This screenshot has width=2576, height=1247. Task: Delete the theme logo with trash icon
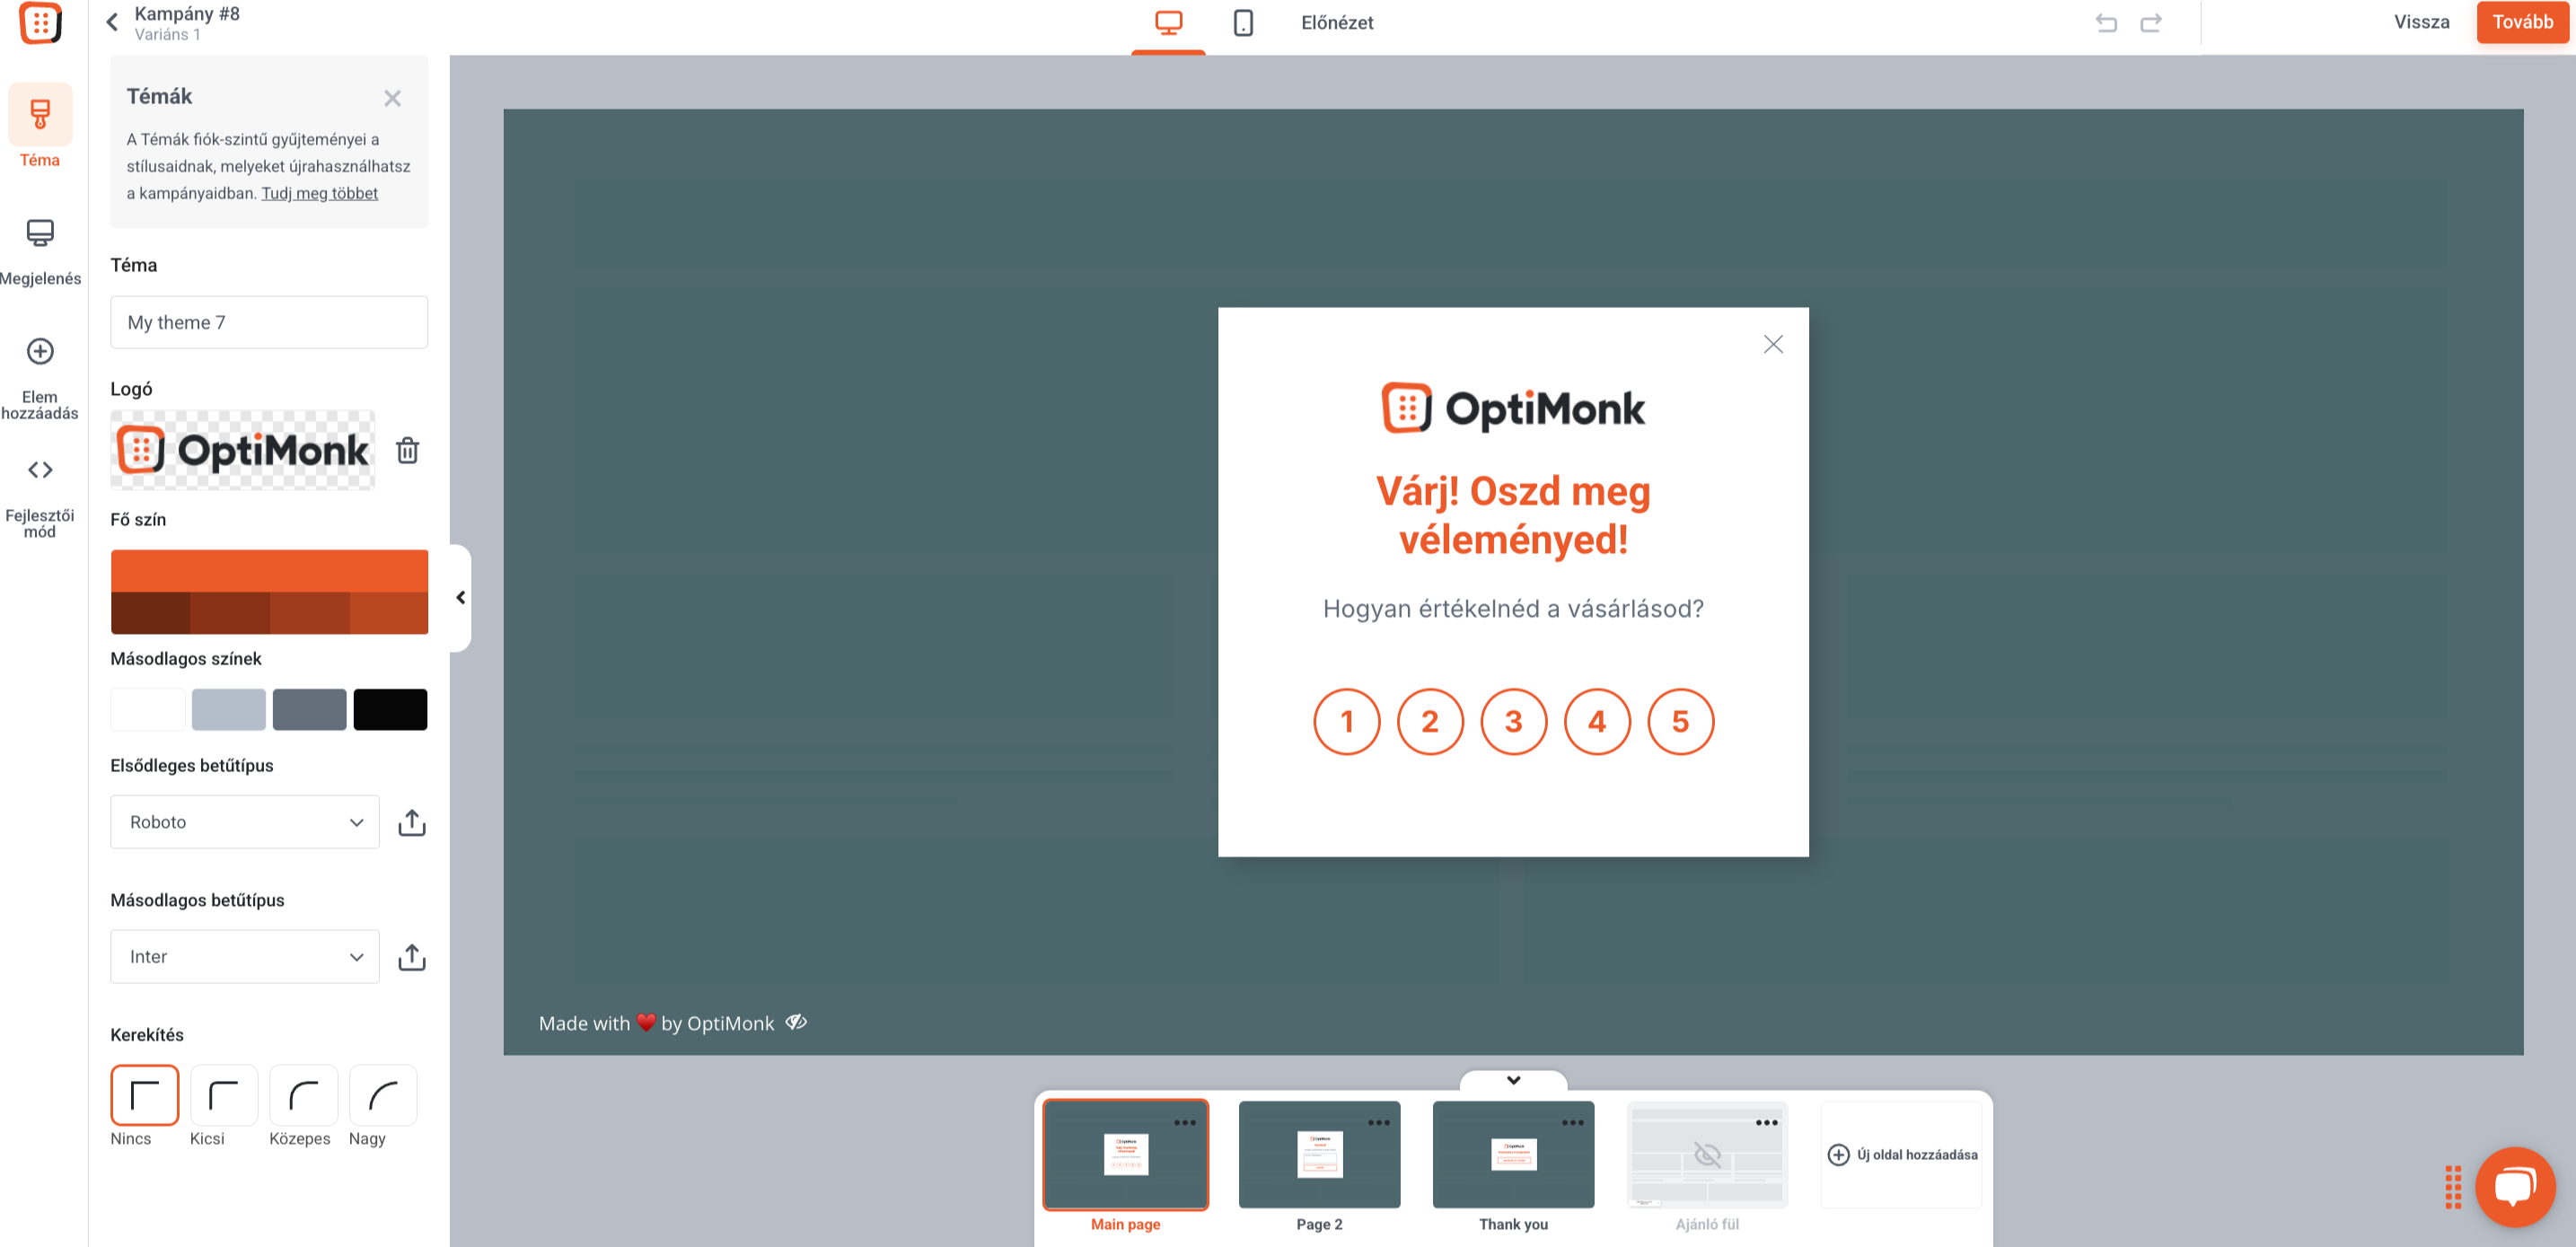407,450
